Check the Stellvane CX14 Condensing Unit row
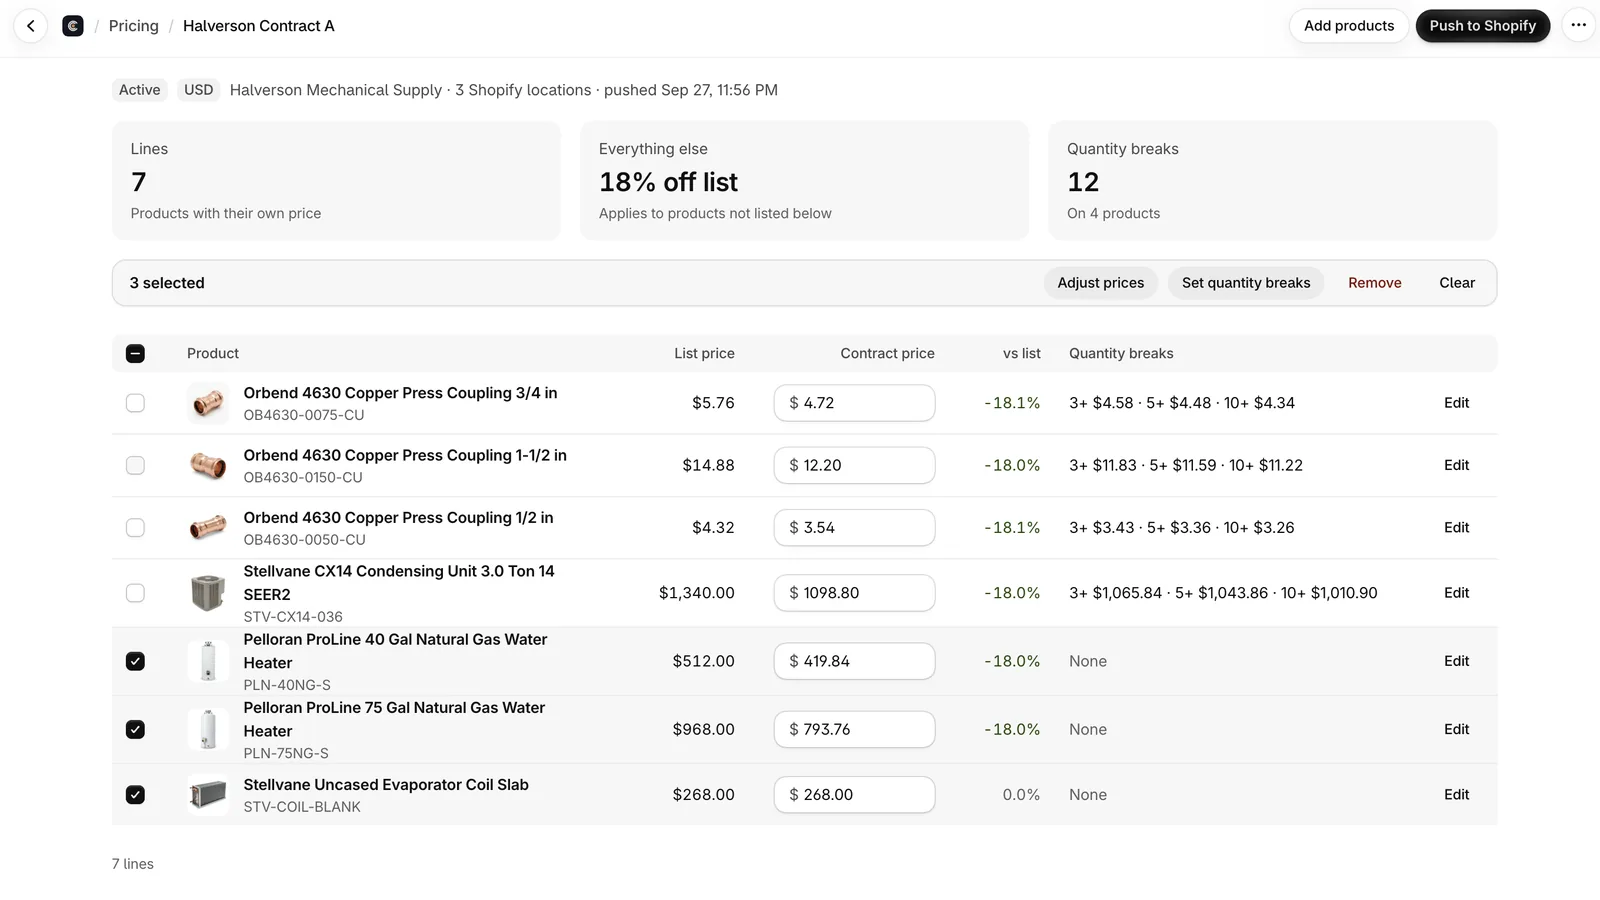 (x=135, y=593)
